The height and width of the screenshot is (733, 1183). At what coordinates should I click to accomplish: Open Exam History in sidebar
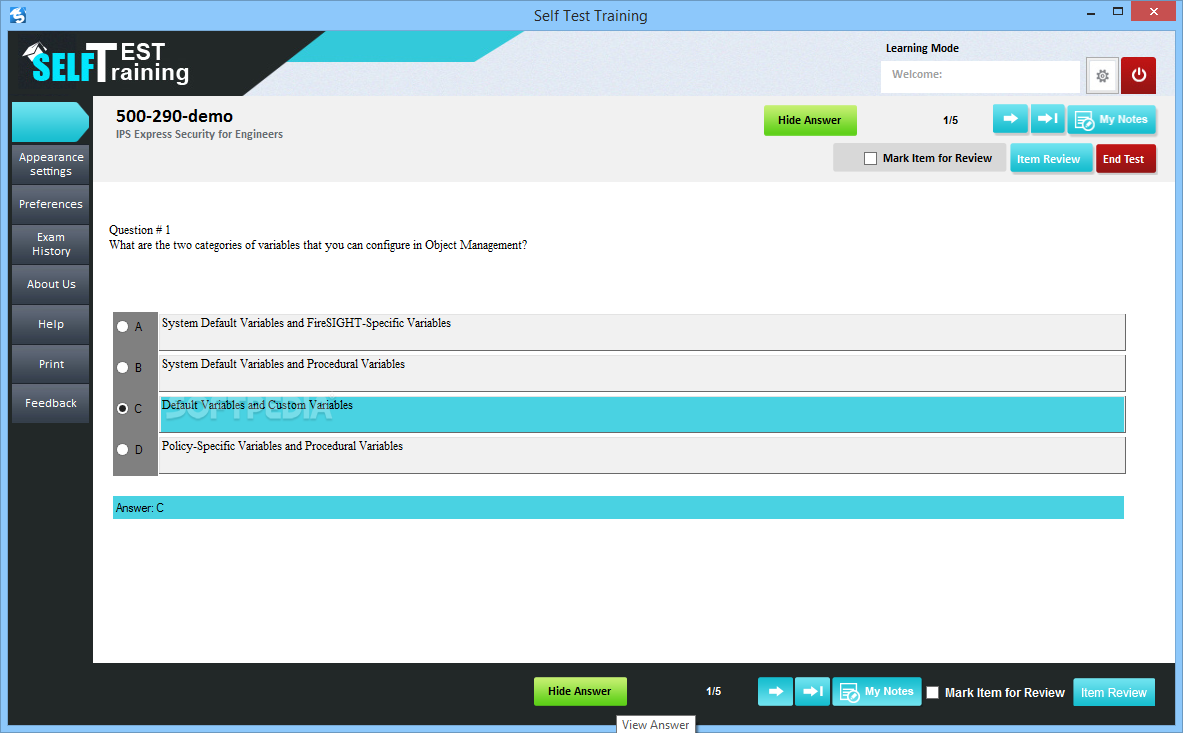coord(51,244)
